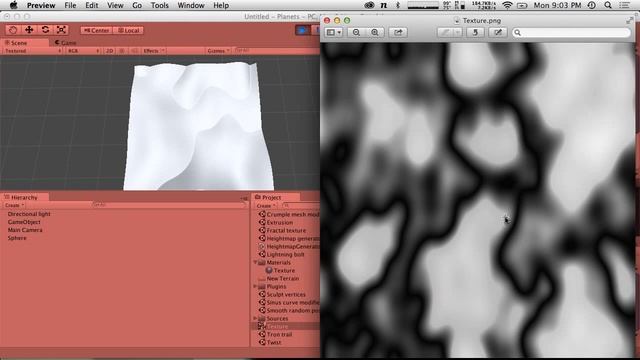Select New Terrain asset in Project

pyautogui.click(x=282, y=278)
